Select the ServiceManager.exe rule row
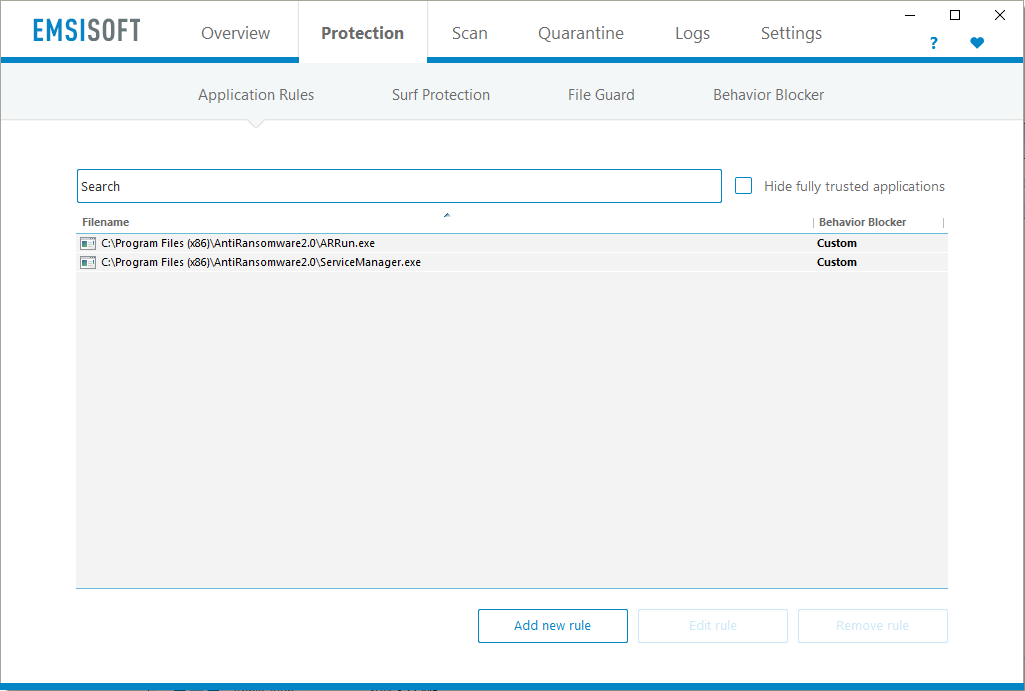Viewport: 1025px width, 691px height. pyautogui.click(x=512, y=262)
